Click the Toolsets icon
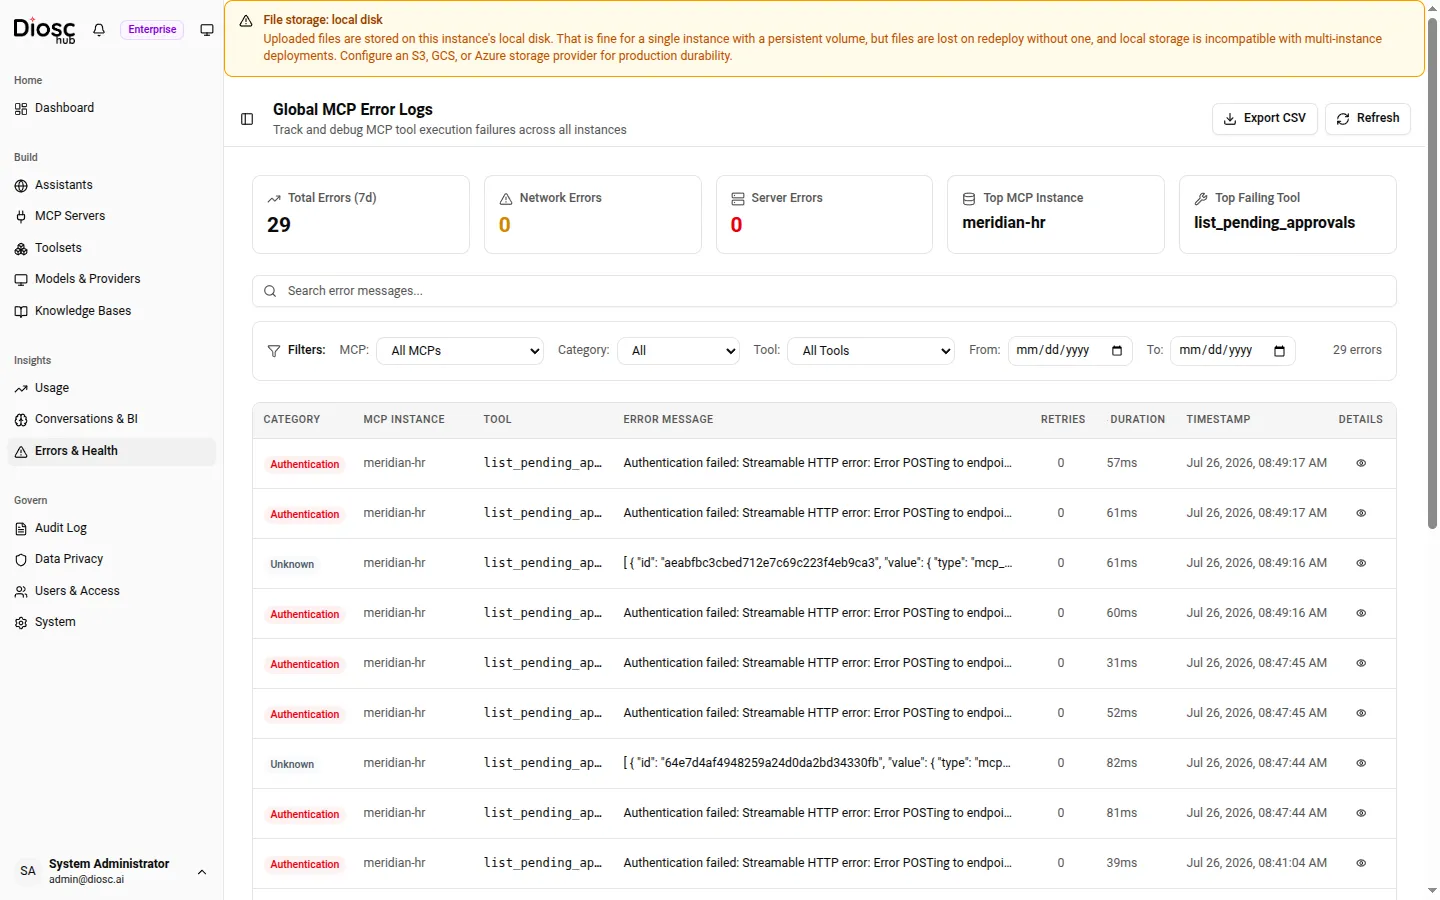The image size is (1440, 900). (x=21, y=248)
